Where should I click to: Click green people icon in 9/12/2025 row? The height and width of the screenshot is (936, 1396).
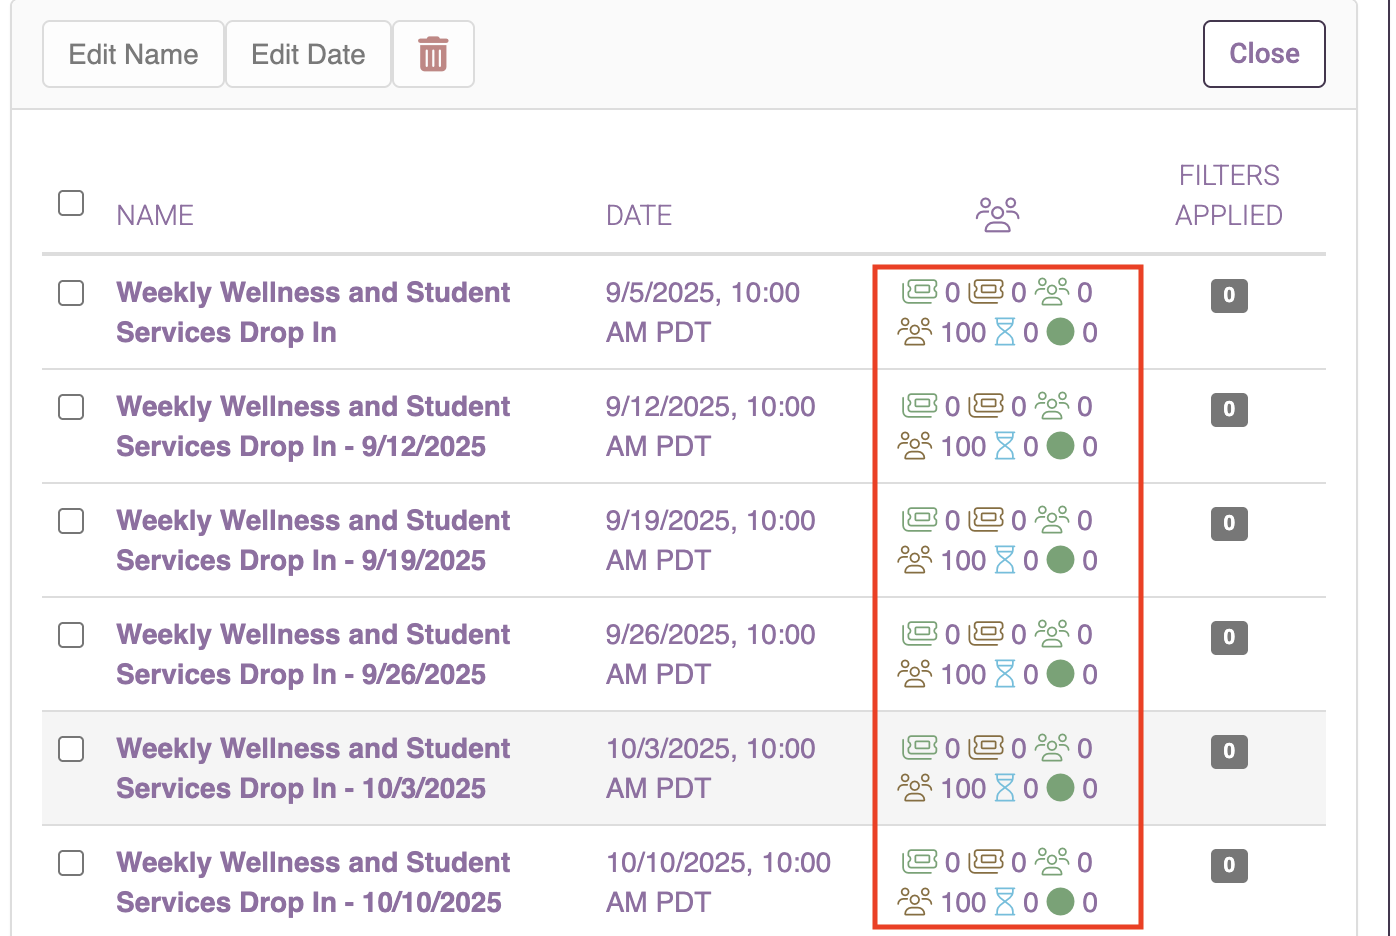tap(1052, 406)
